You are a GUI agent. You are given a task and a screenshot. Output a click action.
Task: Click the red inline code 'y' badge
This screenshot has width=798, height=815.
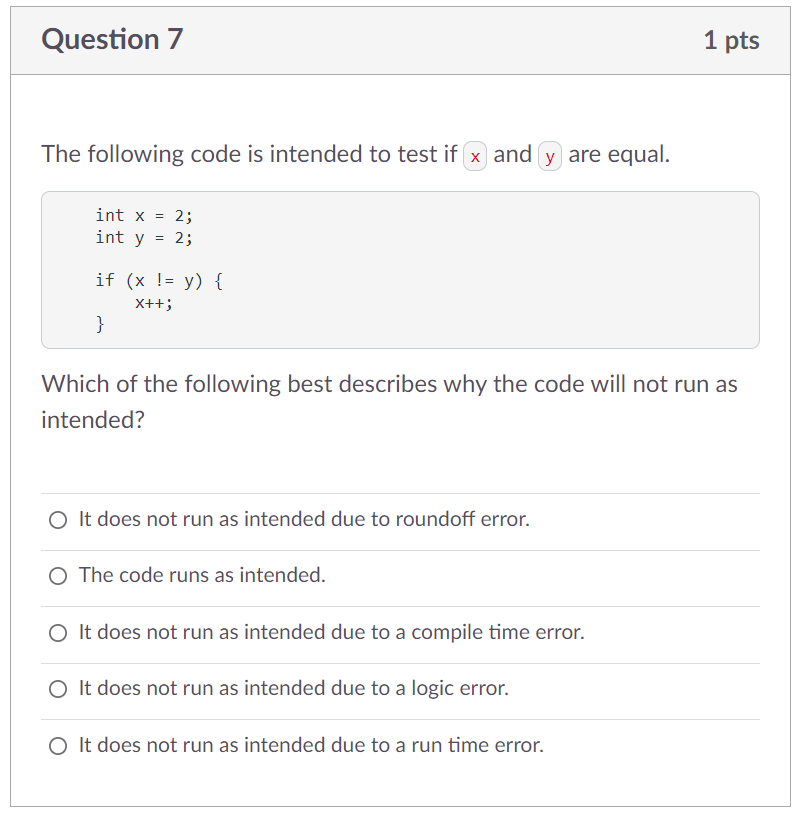tap(550, 156)
